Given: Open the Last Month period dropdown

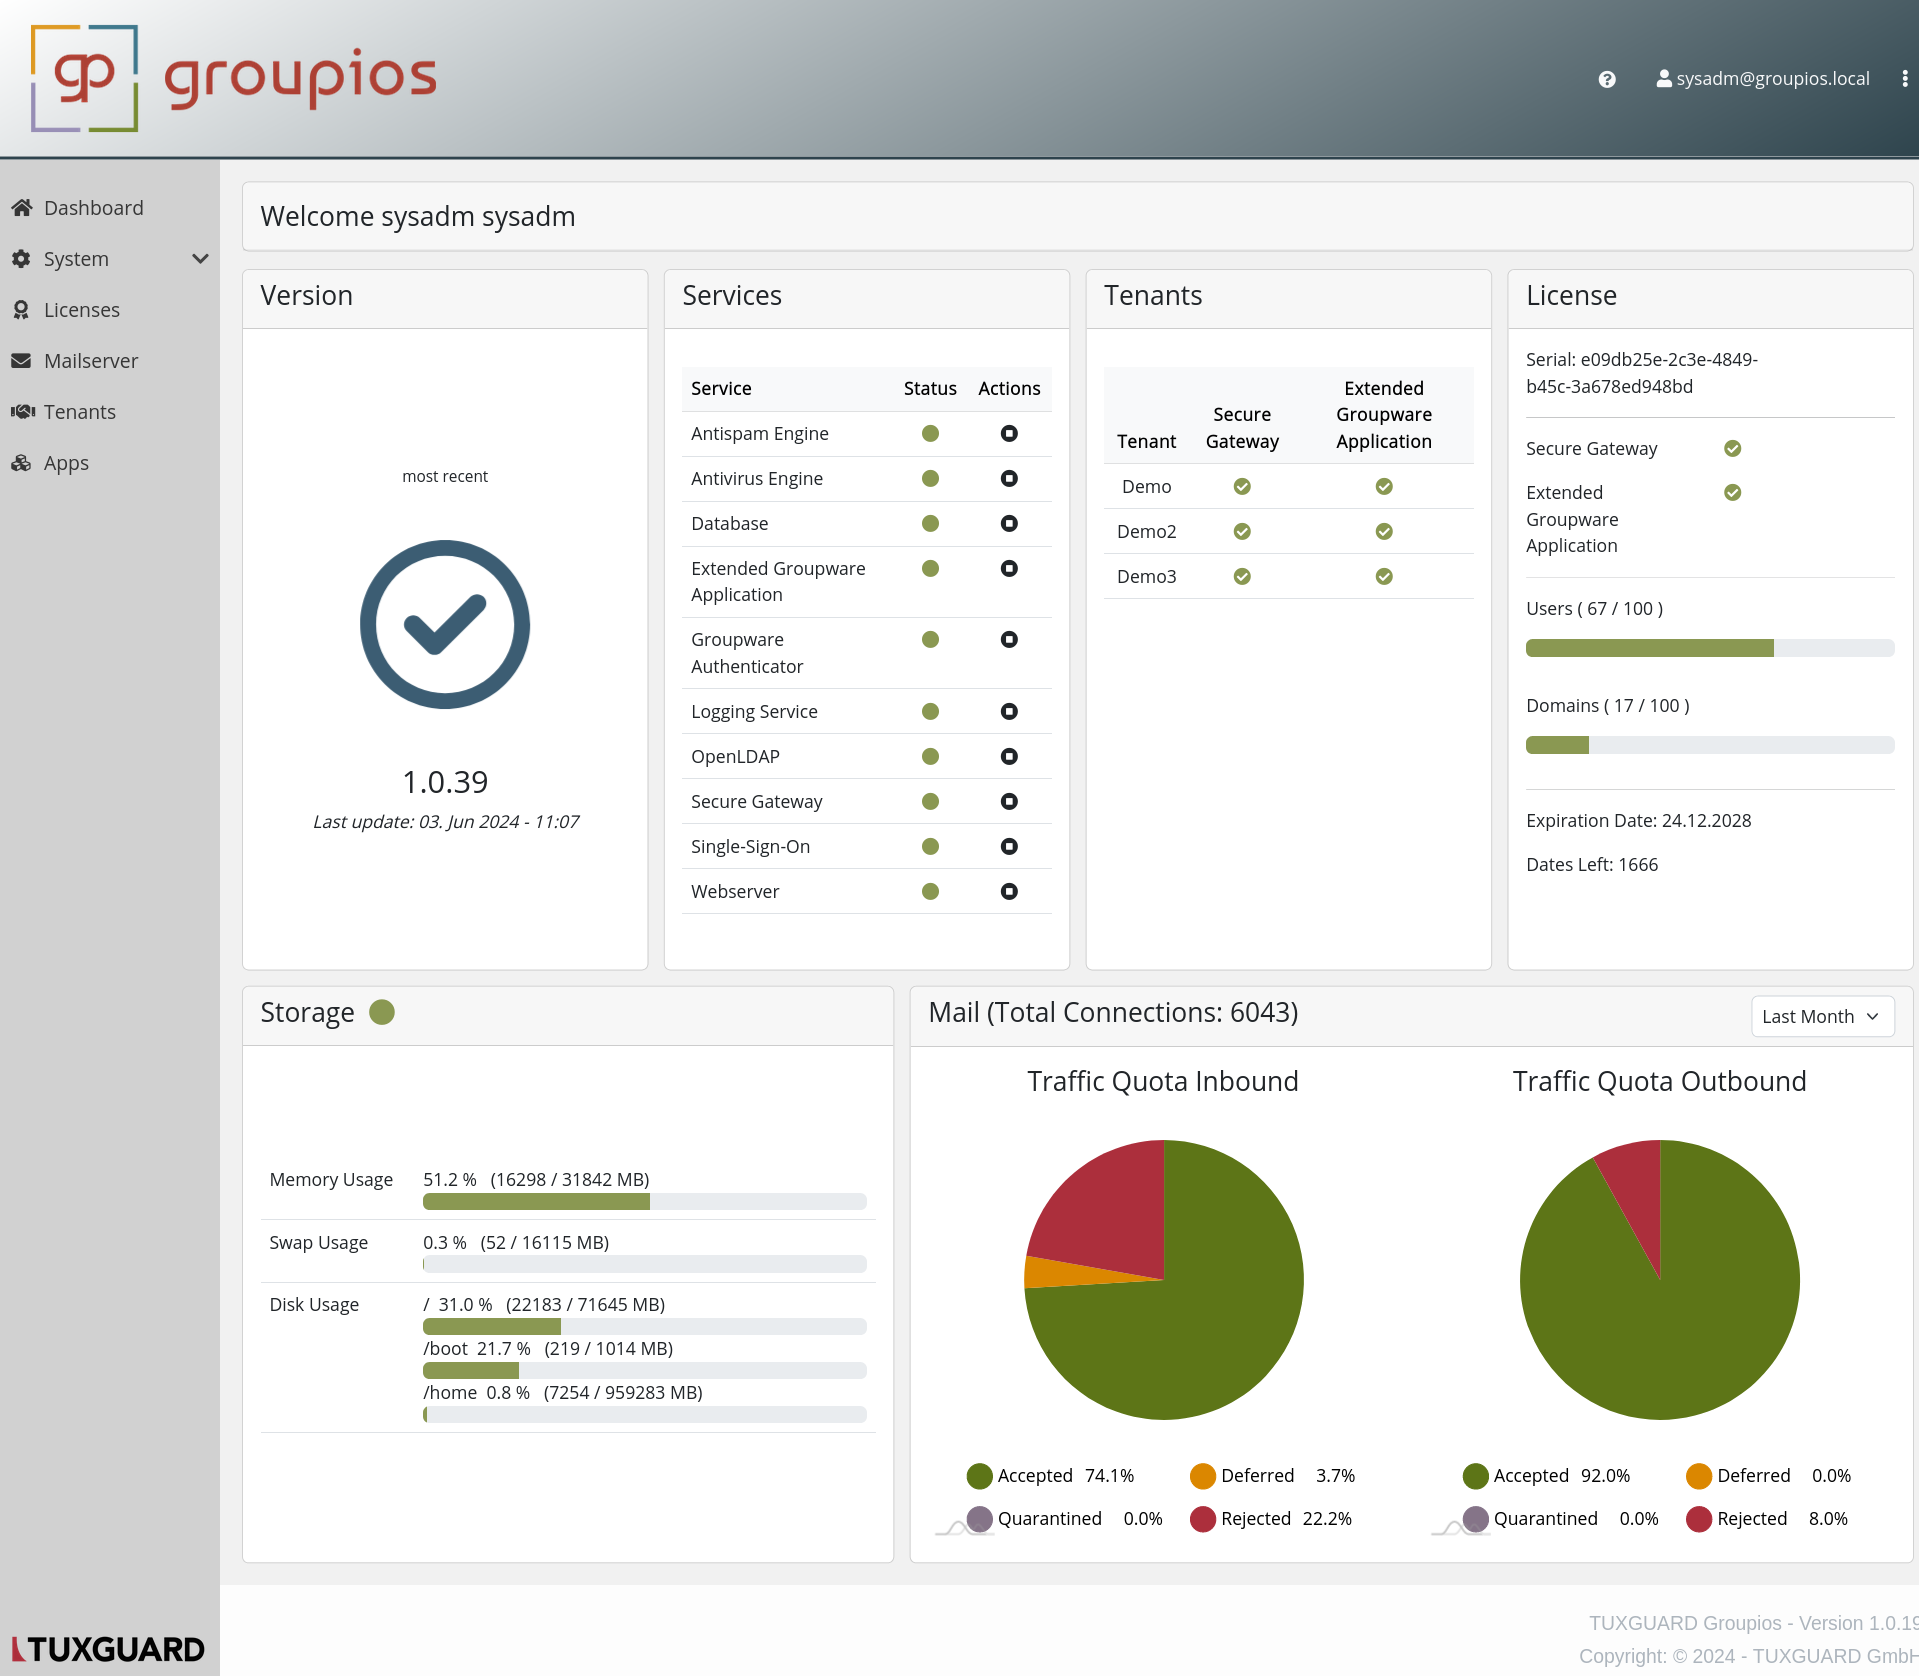Looking at the screenshot, I should pyautogui.click(x=1821, y=1016).
